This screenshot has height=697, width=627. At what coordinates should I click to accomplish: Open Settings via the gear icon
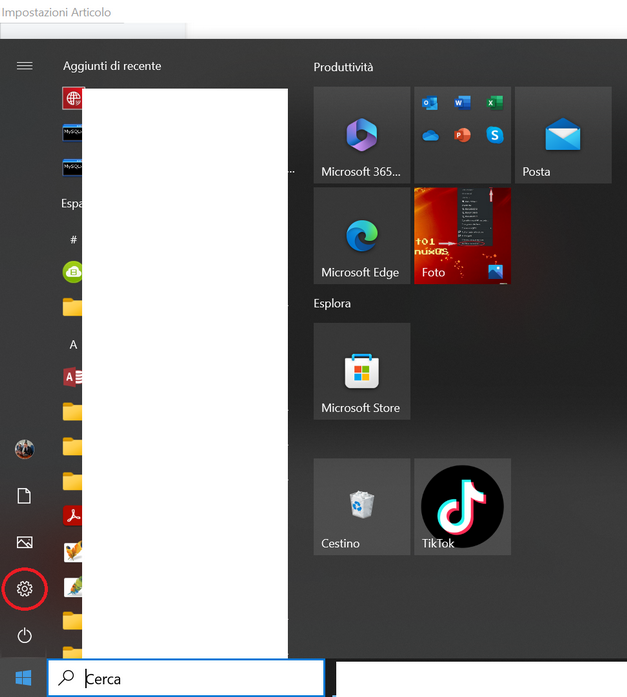pos(24,589)
